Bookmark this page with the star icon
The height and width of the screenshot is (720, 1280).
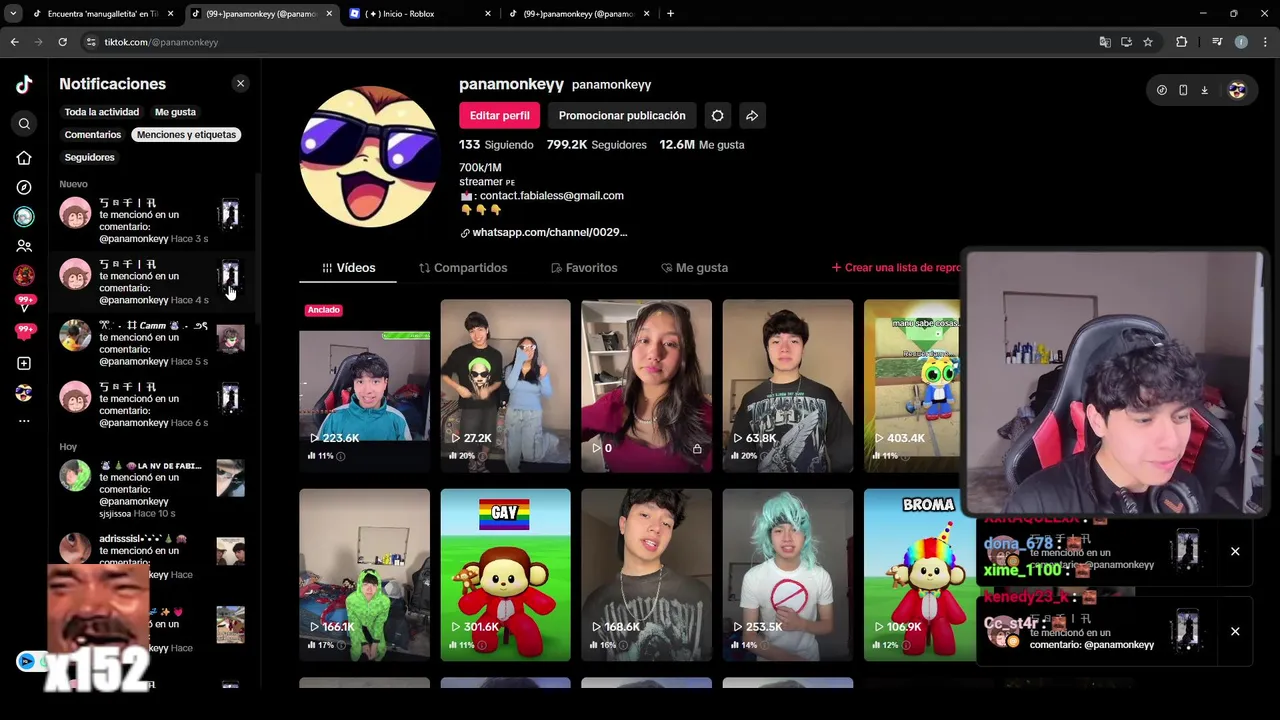[1148, 42]
